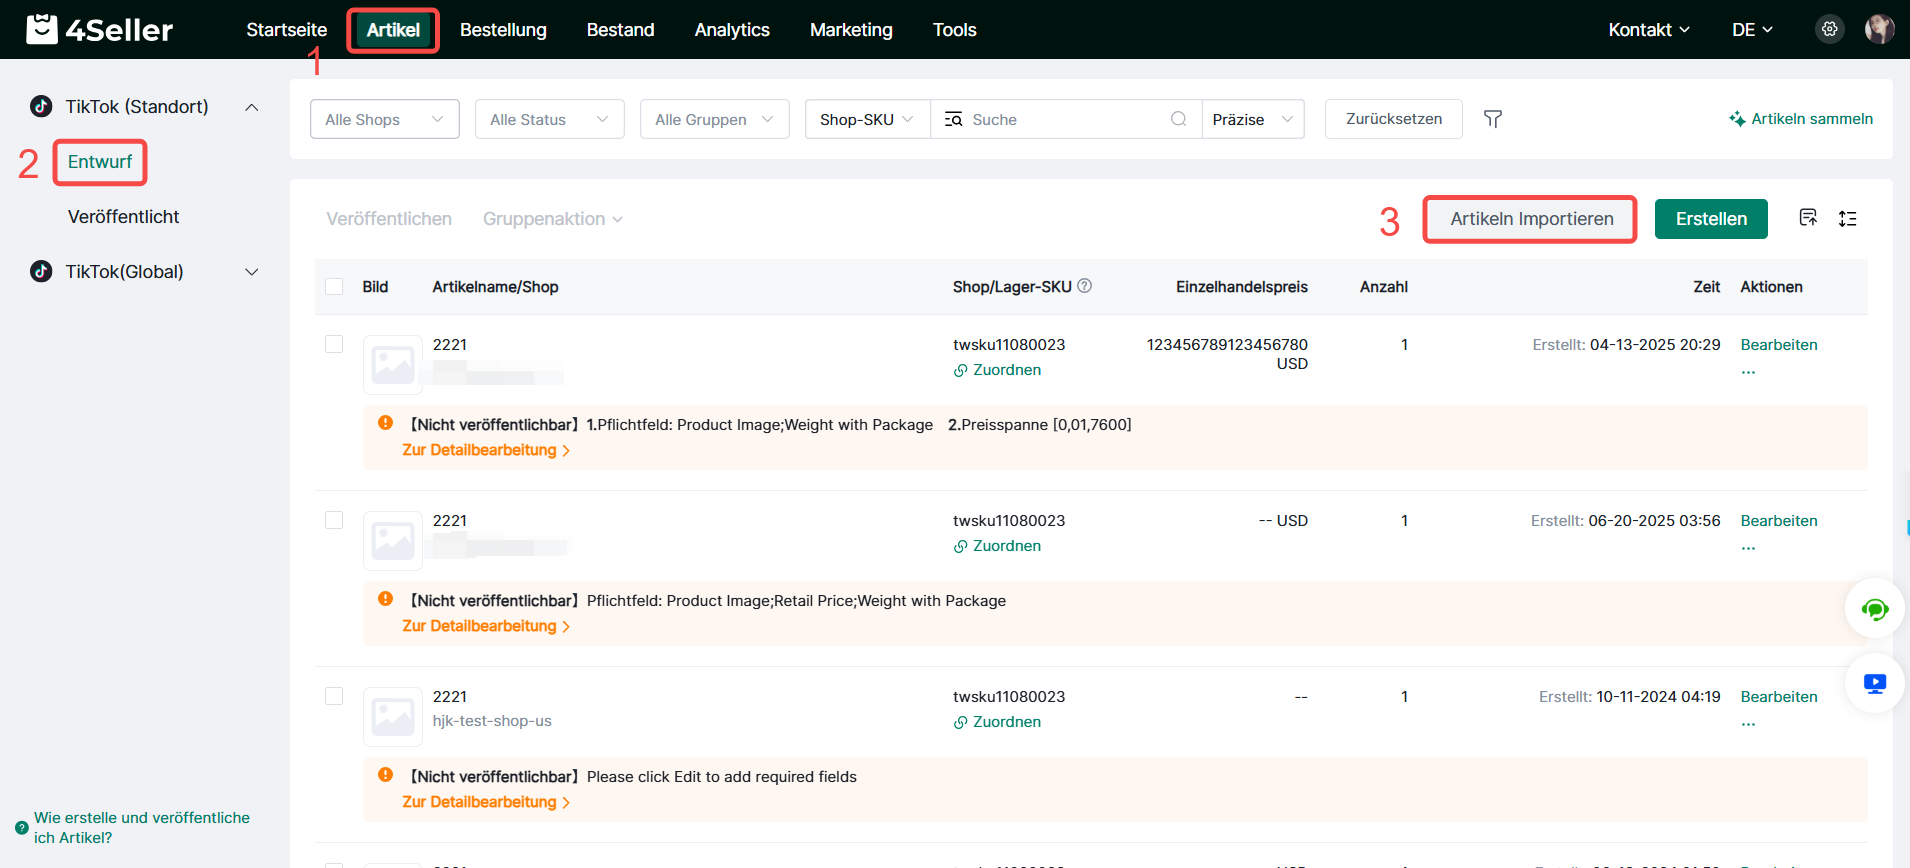Click the Shop/Lager-SKU help icon
The width and height of the screenshot is (1910, 868).
[x=1085, y=286]
